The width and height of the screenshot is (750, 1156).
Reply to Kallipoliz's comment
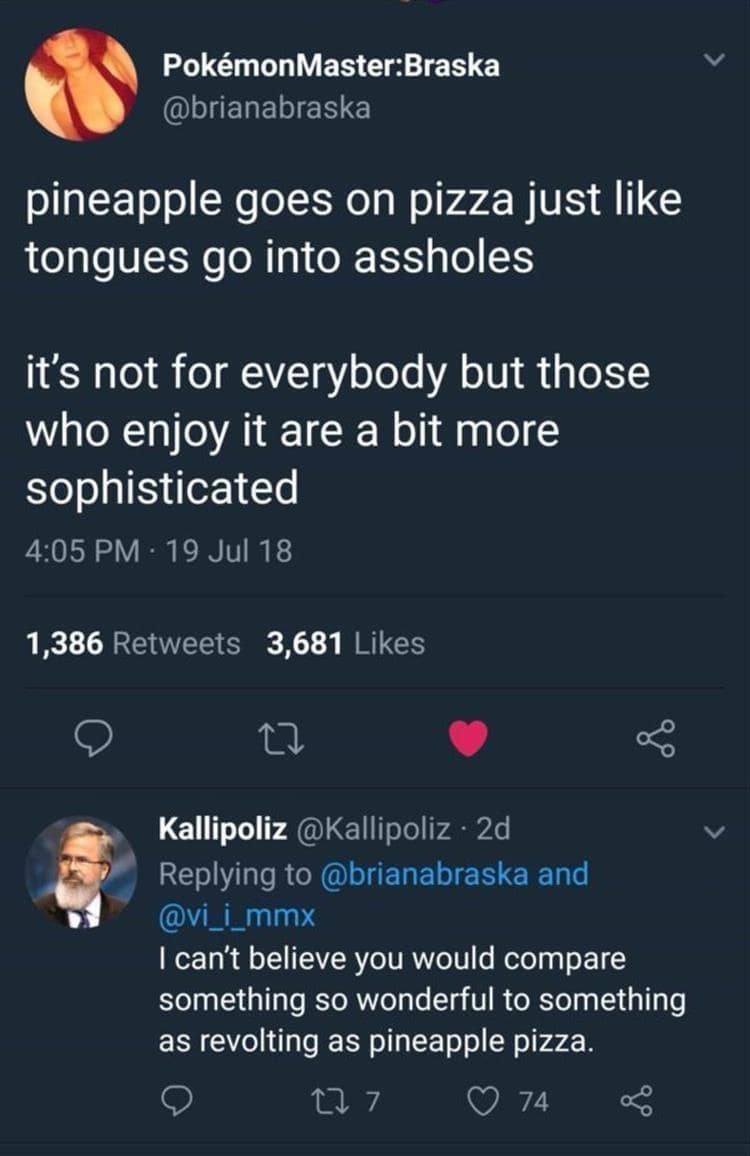pyautogui.click(x=178, y=1102)
